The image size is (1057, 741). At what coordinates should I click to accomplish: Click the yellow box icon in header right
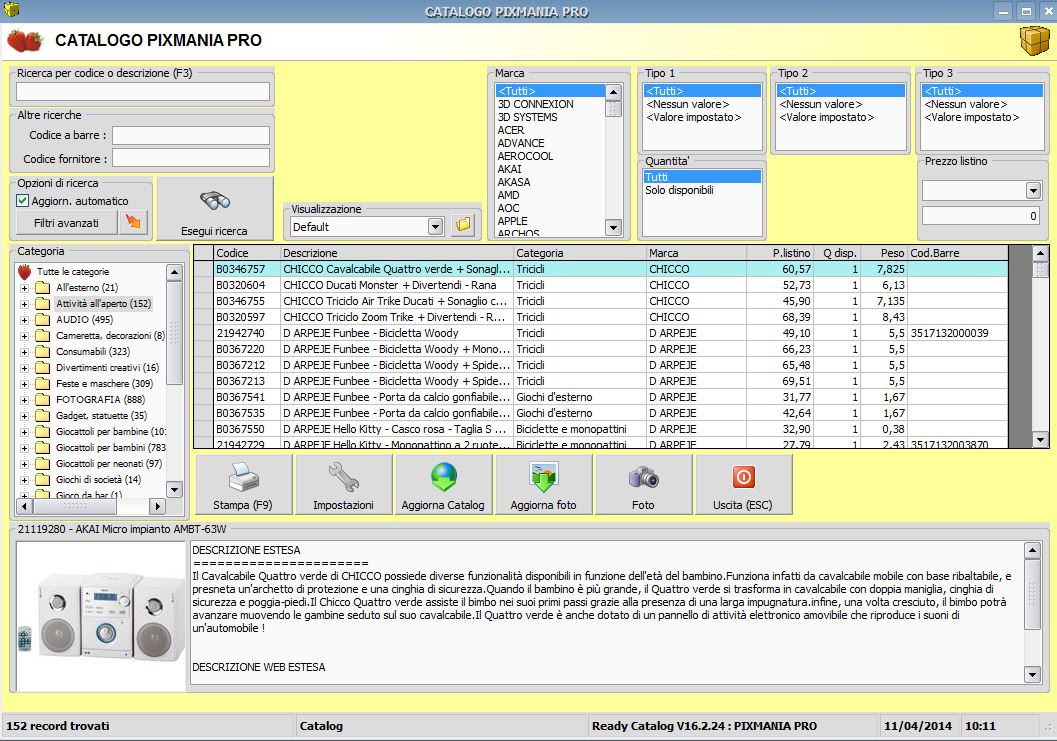coord(1033,40)
